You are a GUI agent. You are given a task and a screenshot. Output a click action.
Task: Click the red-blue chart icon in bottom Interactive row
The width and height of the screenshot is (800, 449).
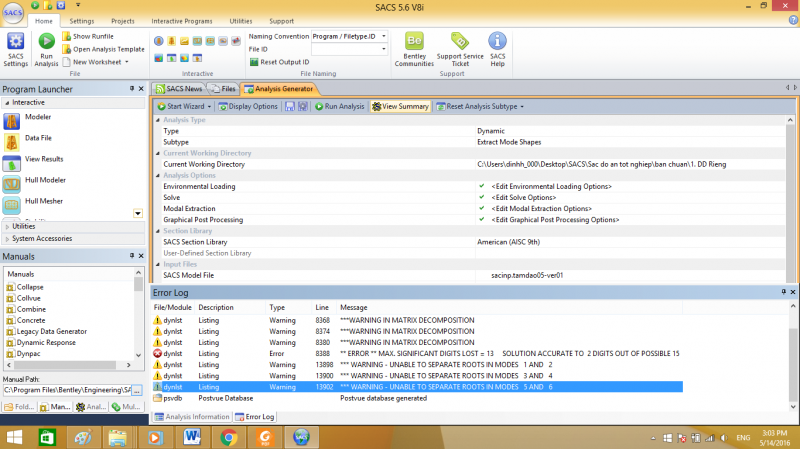click(159, 58)
